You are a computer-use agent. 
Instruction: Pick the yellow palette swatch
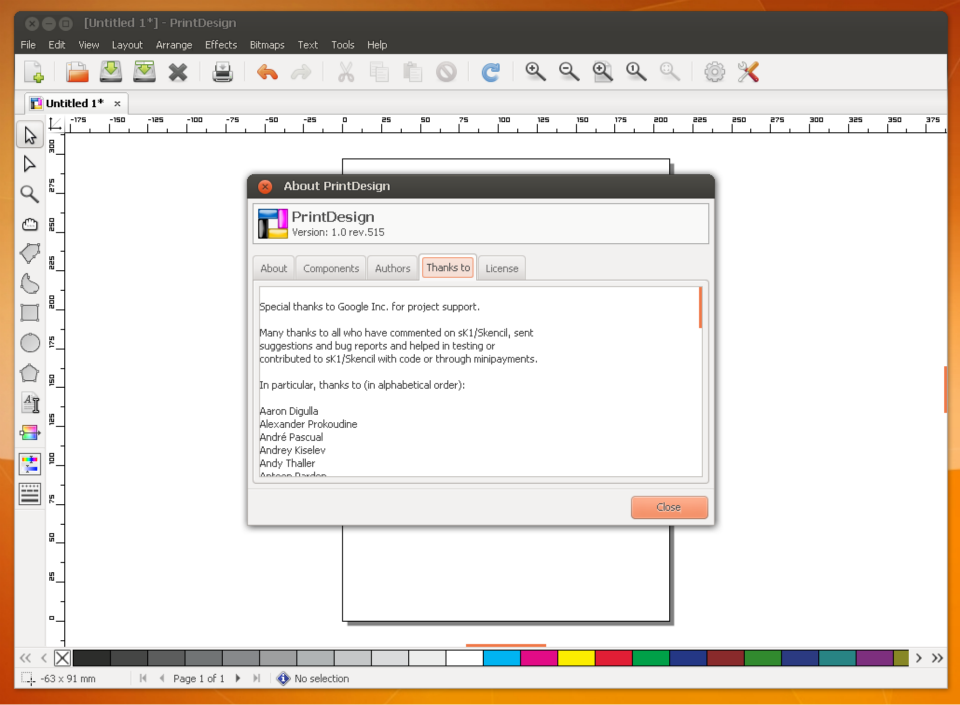576,658
